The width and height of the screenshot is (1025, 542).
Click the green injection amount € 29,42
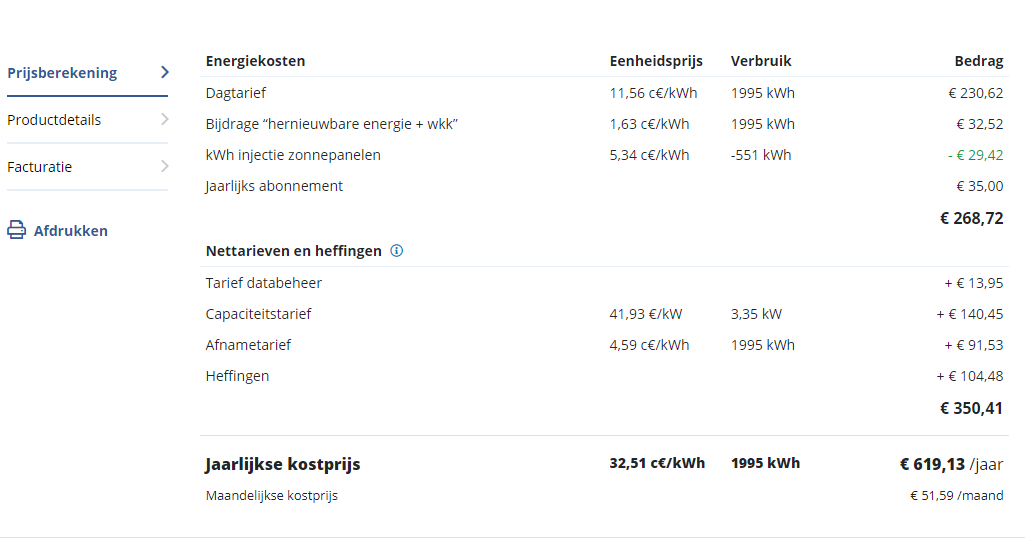click(x=975, y=155)
